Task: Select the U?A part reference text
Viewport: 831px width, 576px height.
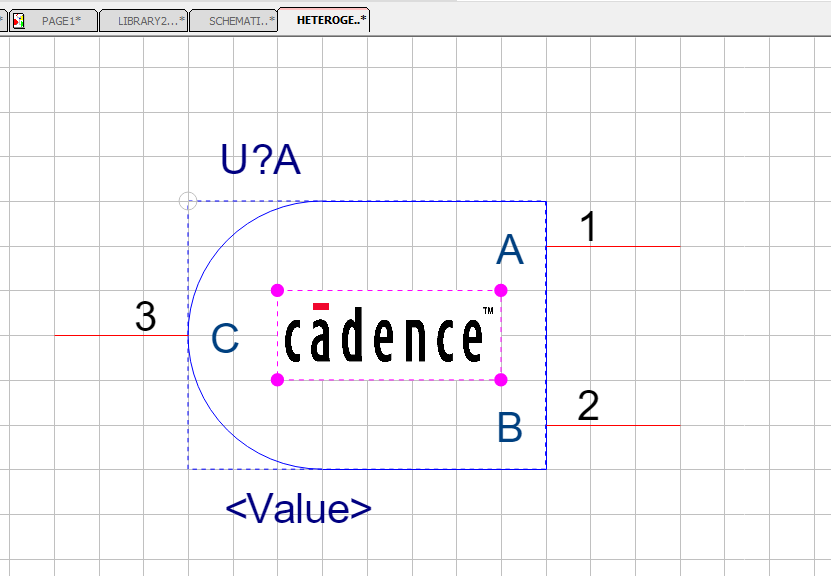Action: click(260, 159)
